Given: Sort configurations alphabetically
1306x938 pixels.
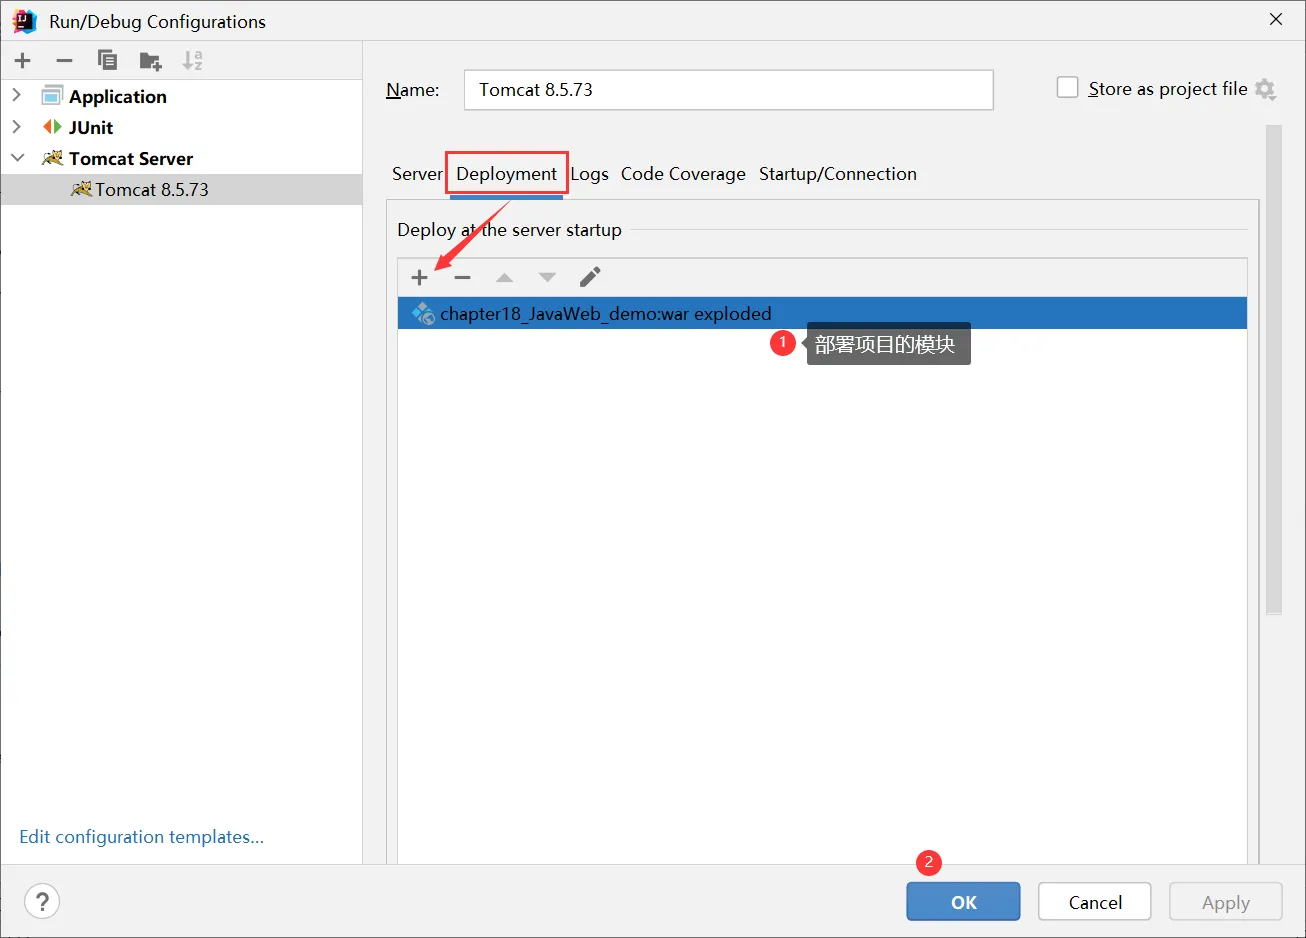Looking at the screenshot, I should pyautogui.click(x=192, y=61).
